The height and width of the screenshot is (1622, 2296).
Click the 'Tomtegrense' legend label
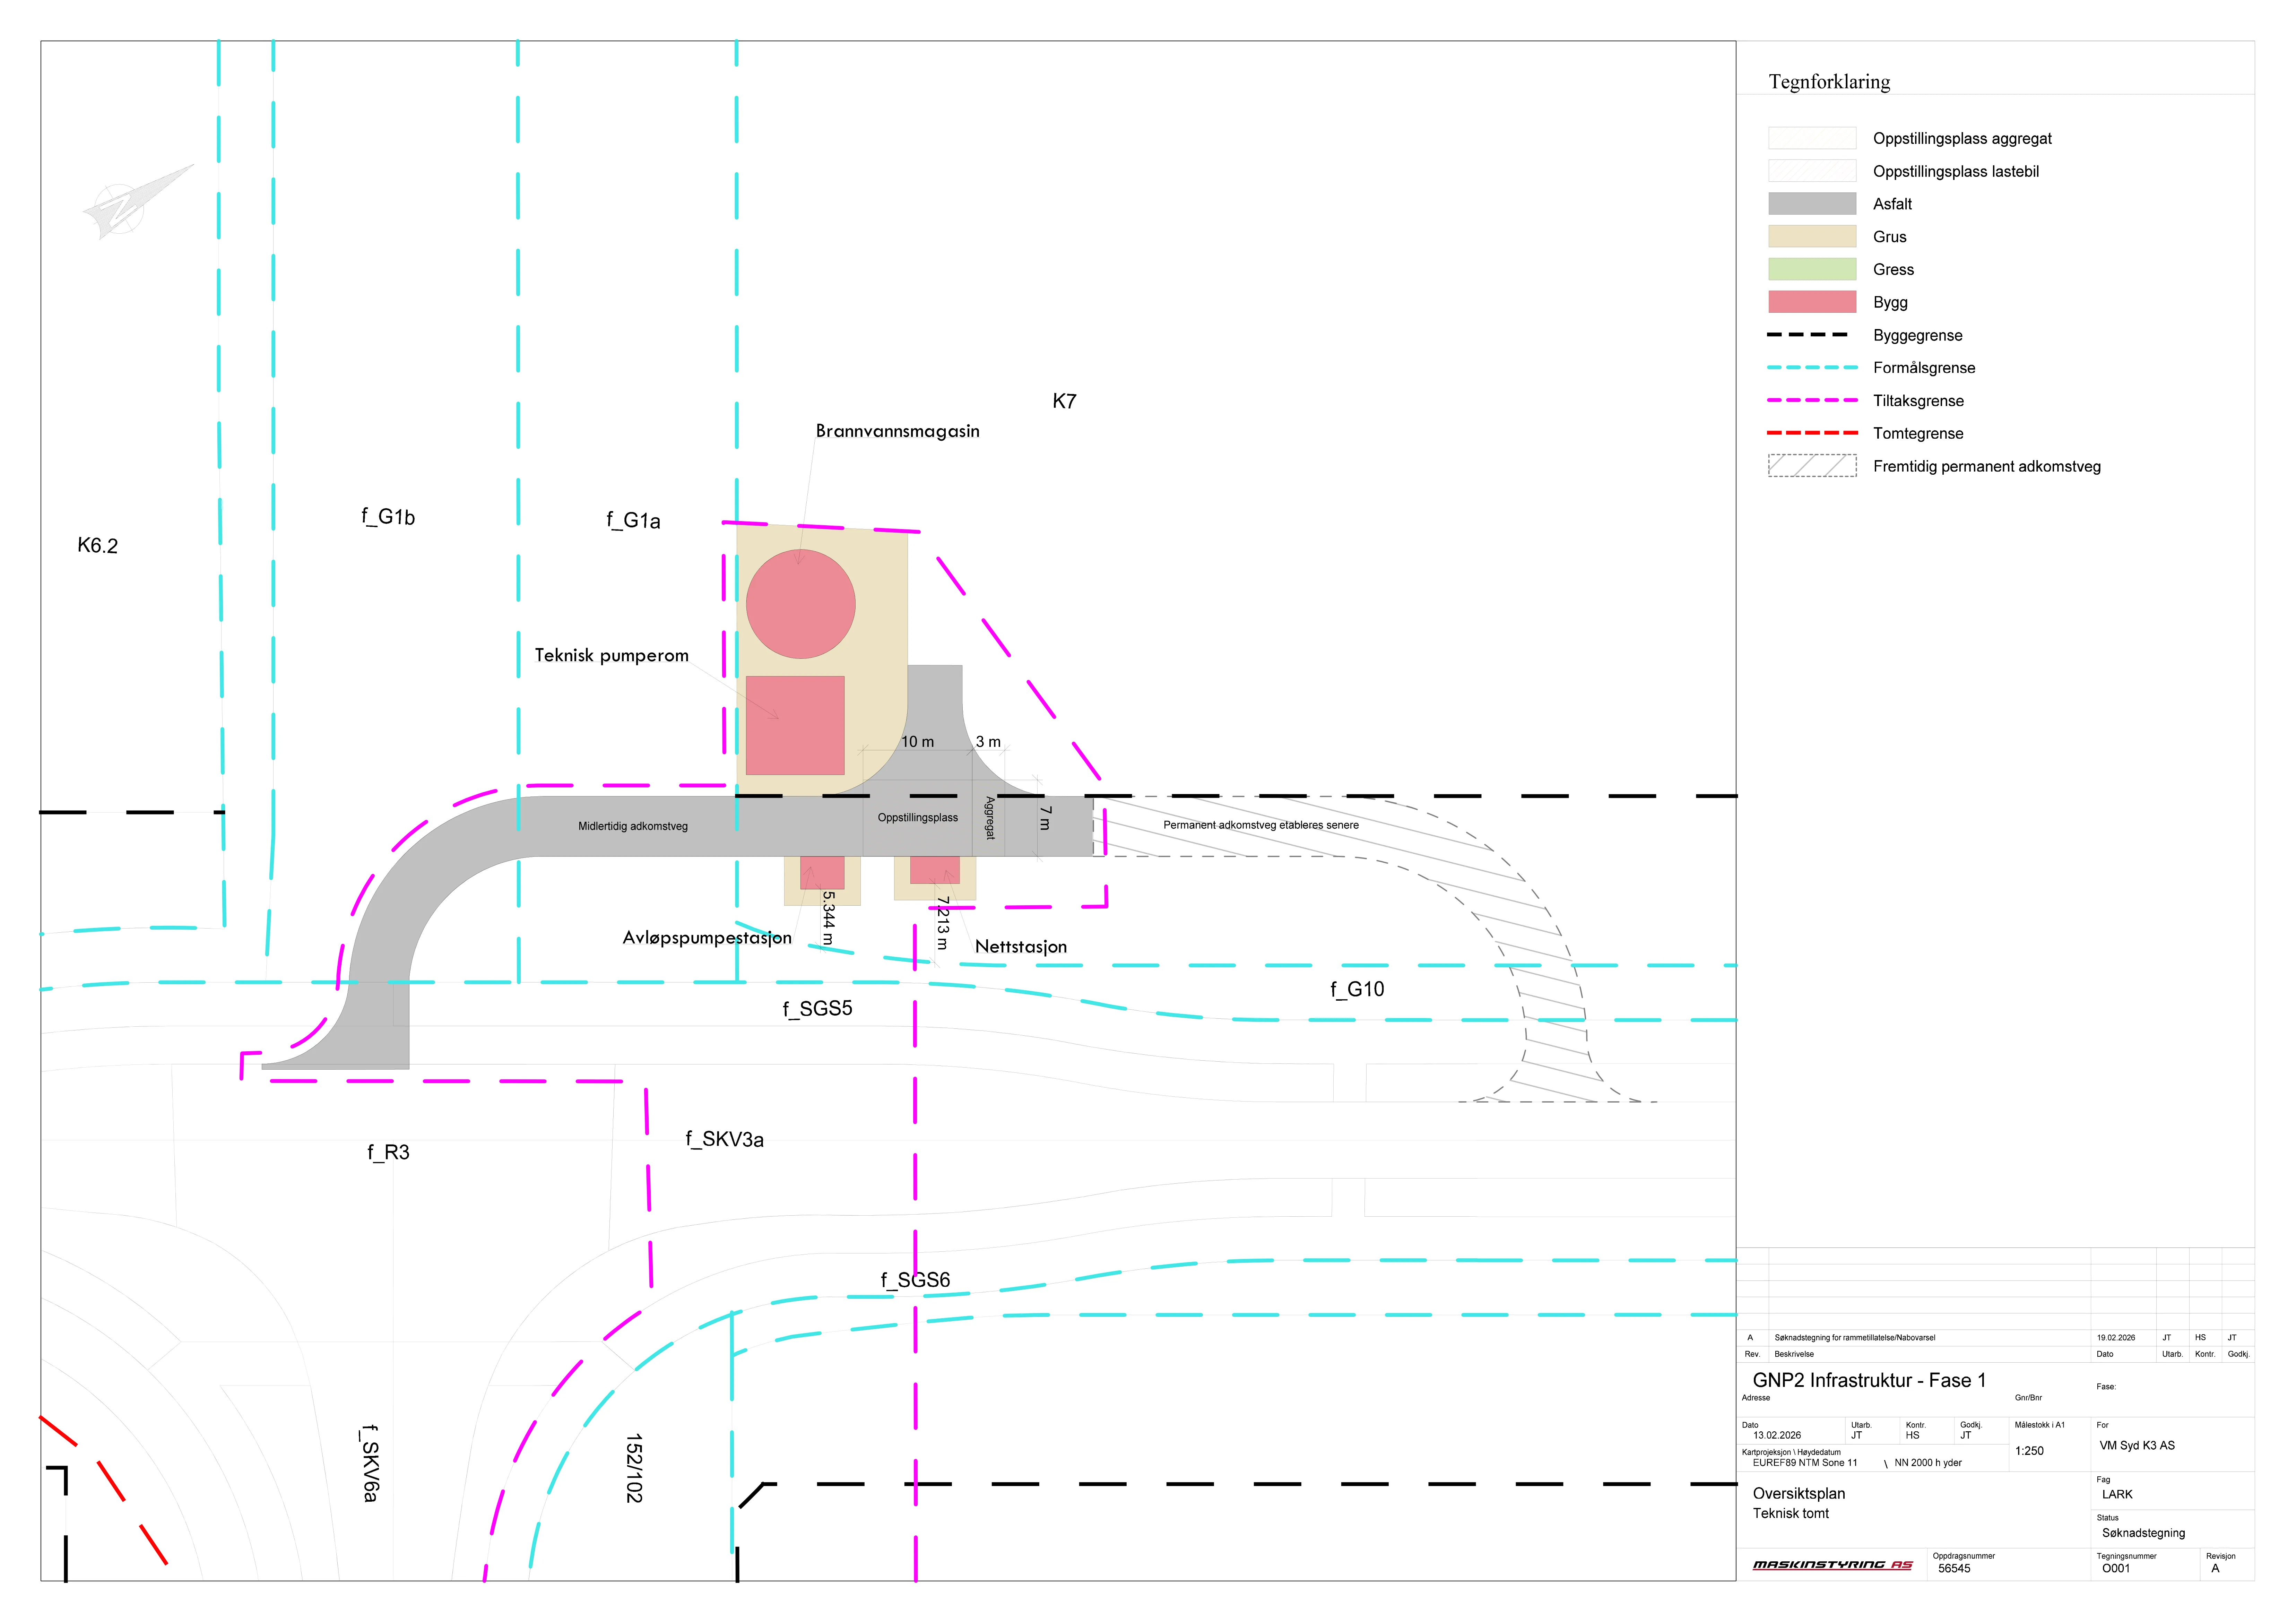click(x=1918, y=434)
